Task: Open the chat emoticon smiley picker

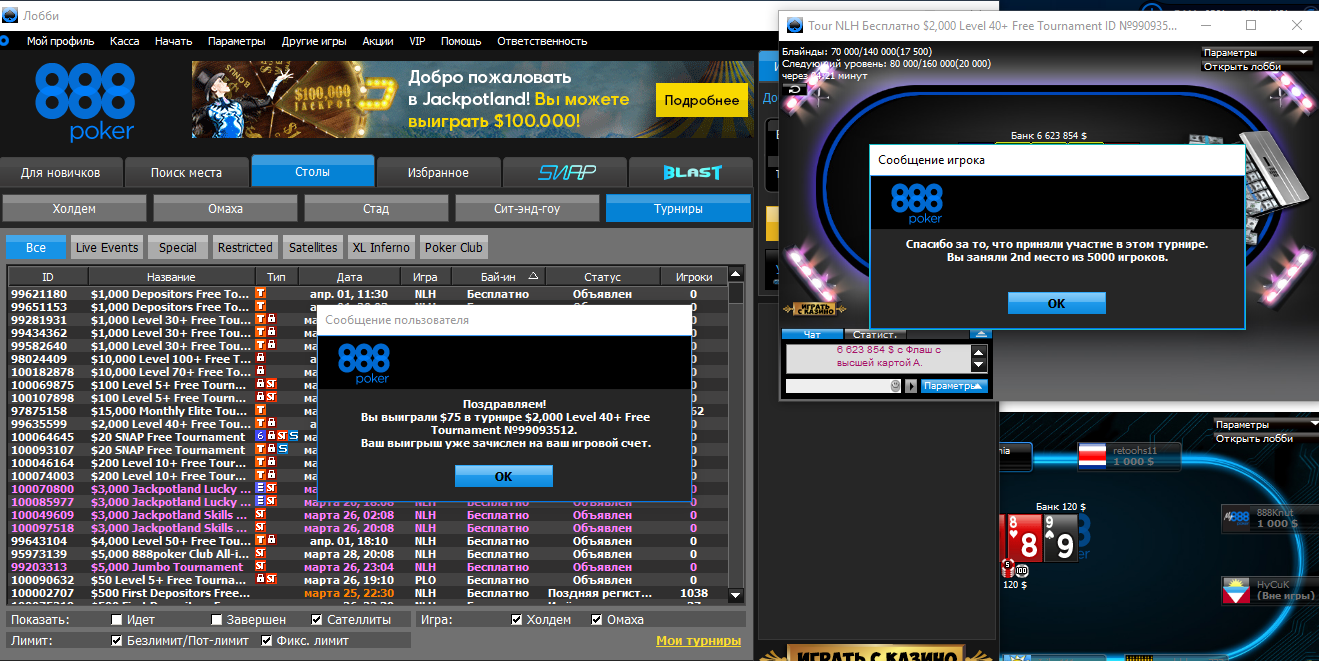Action: click(x=896, y=386)
